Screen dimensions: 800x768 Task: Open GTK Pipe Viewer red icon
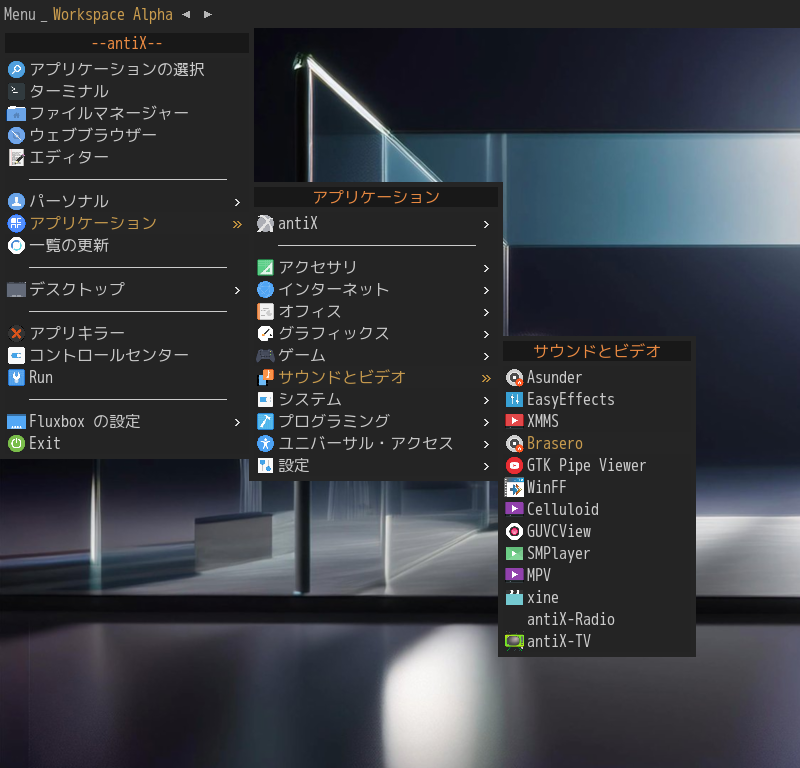[514, 465]
